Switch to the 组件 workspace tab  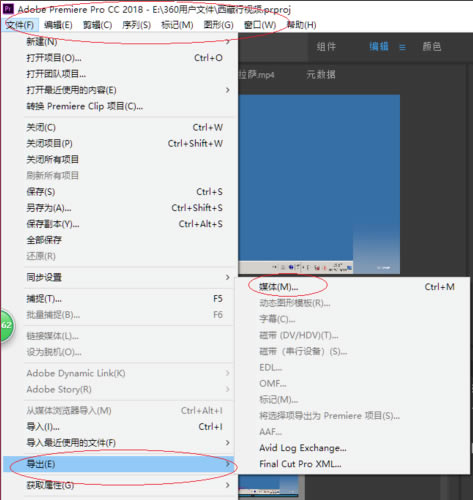pos(326,46)
